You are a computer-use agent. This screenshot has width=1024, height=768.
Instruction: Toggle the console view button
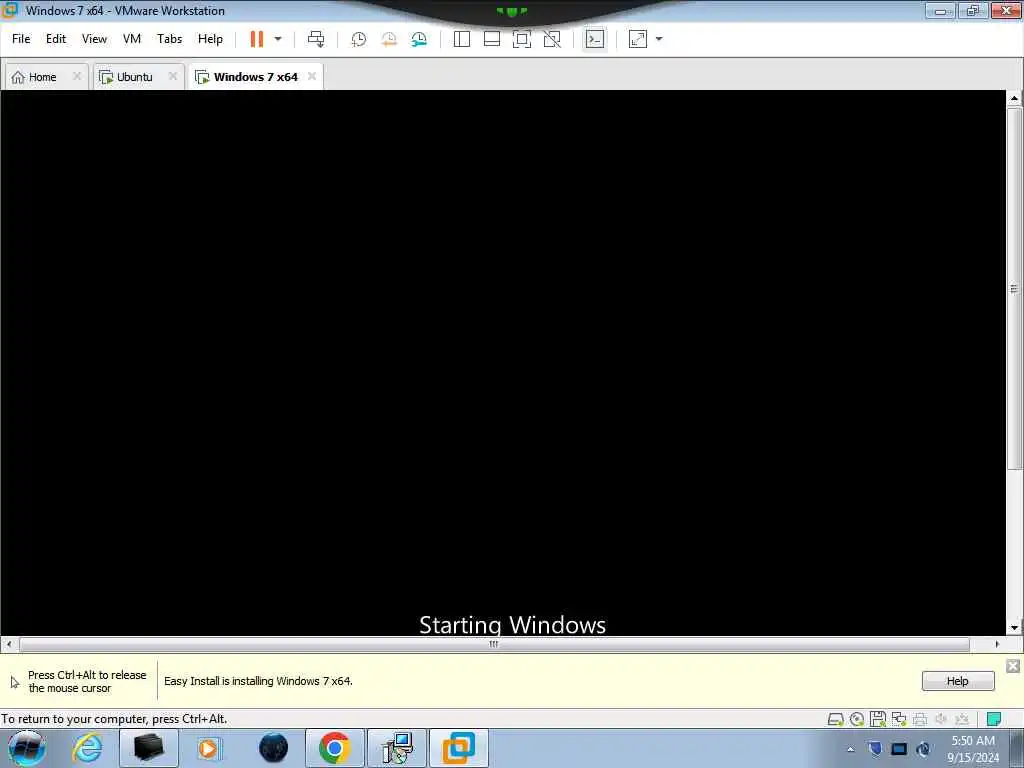tap(594, 39)
